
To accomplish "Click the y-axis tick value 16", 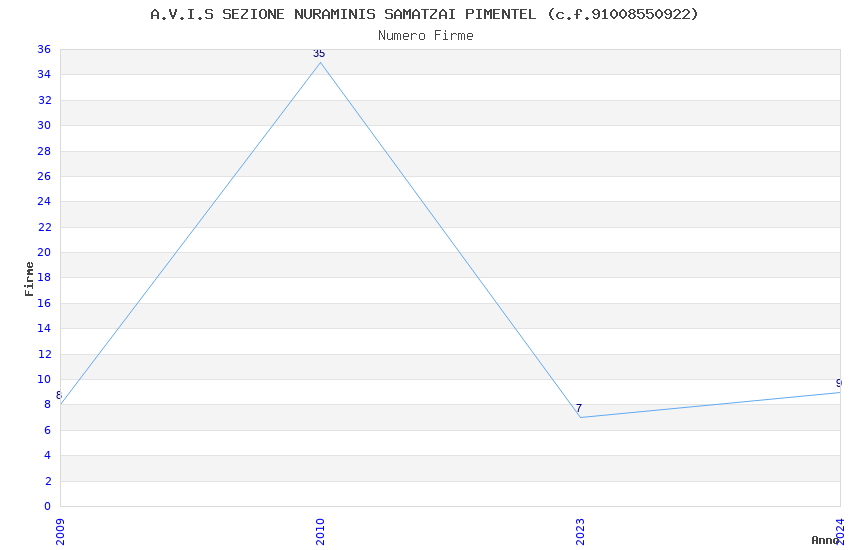I will [44, 303].
